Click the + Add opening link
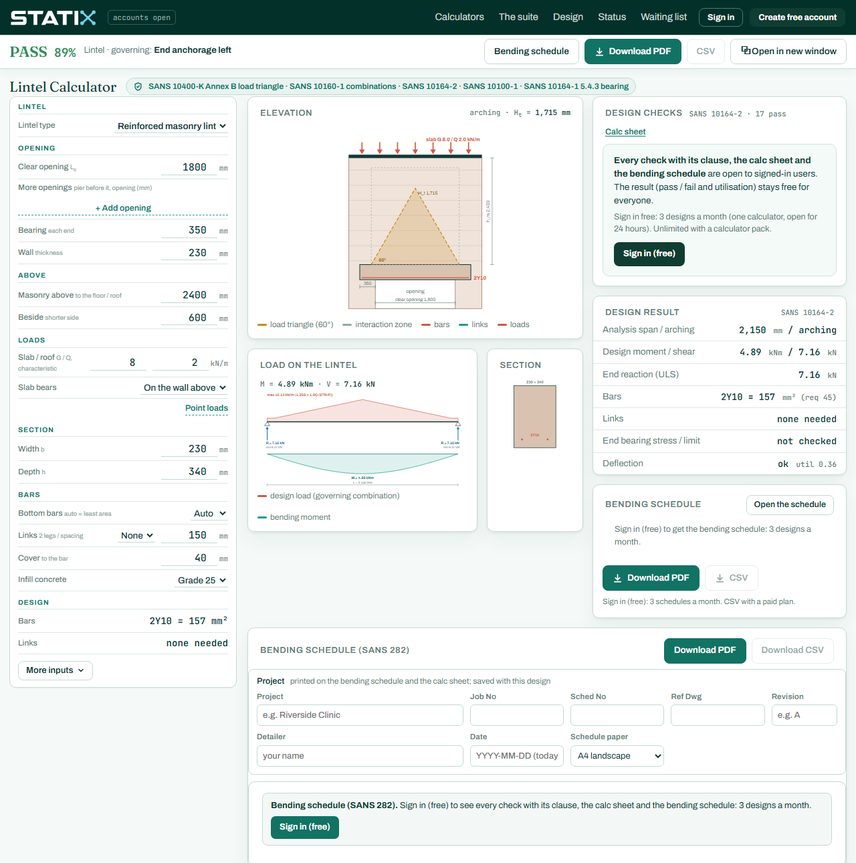This screenshot has width=856, height=863. 123,208
